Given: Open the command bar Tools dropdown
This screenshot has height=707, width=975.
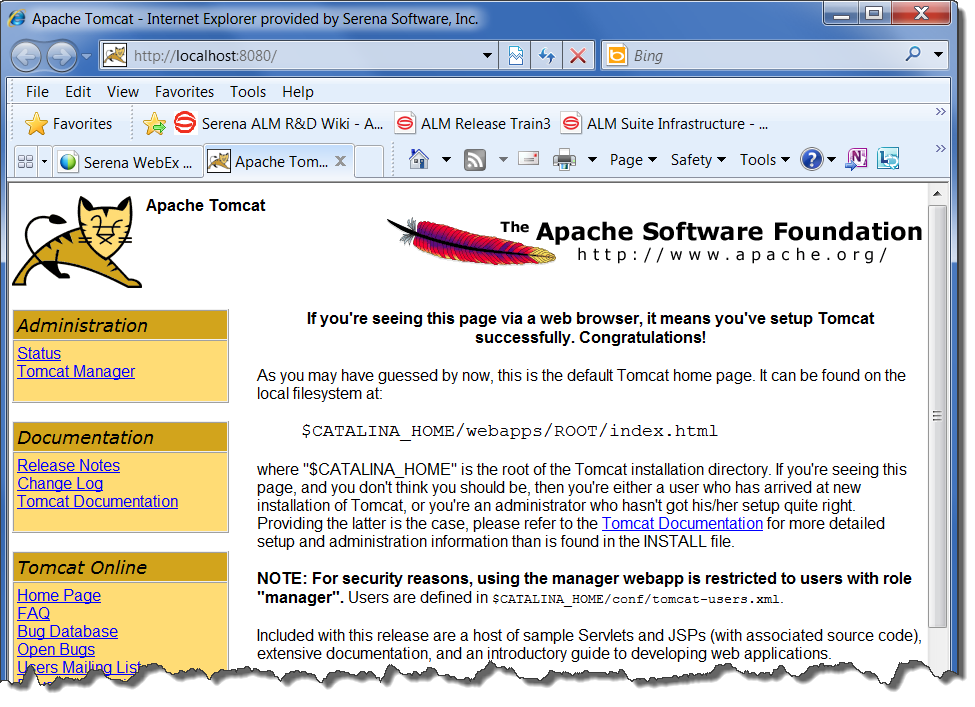Looking at the screenshot, I should pos(764,160).
